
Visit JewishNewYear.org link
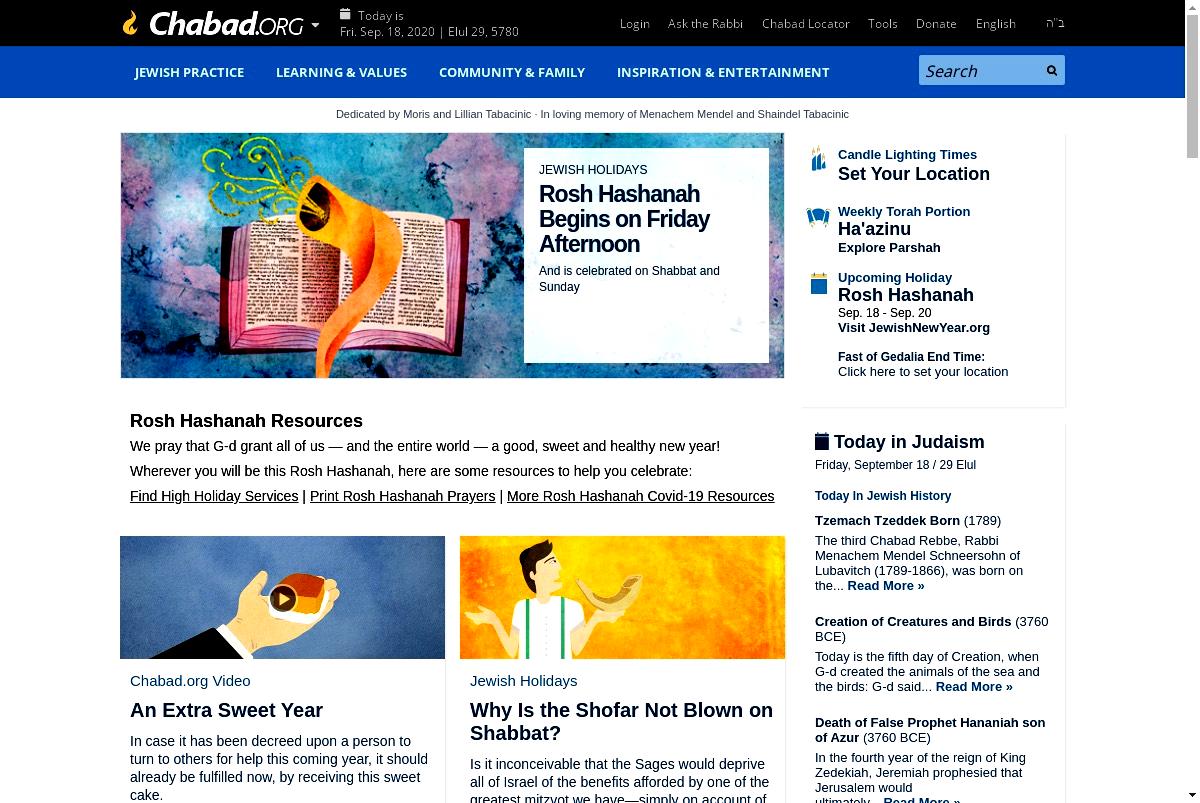[914, 328]
